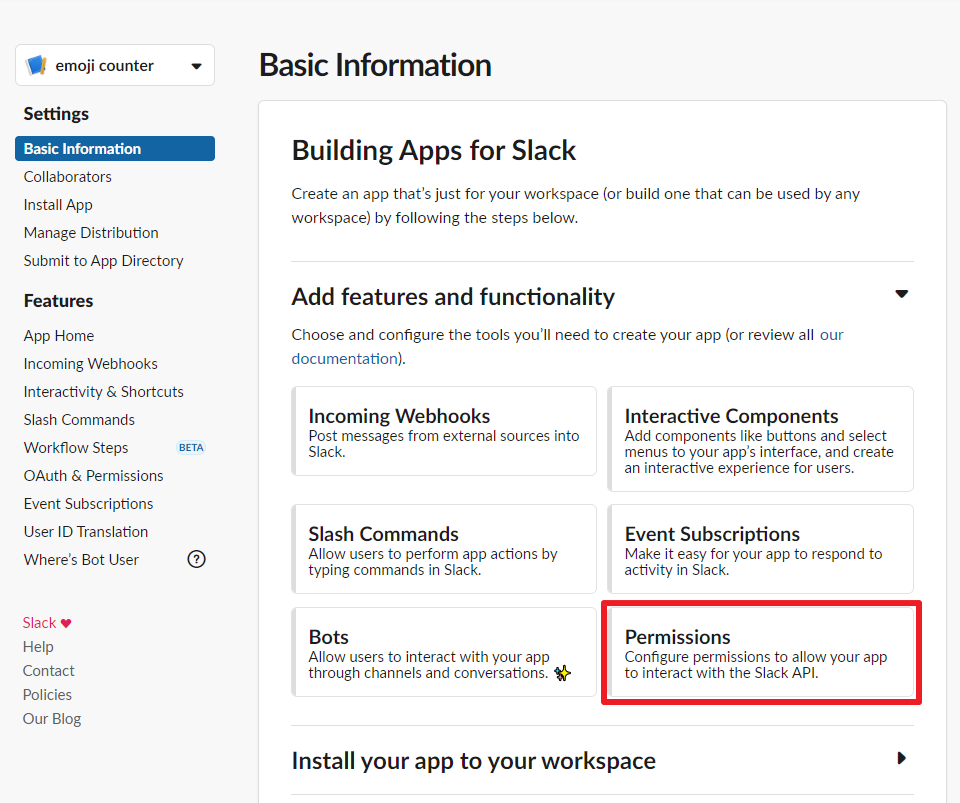Click the emoji counter app icon
Viewport: 960px width, 803px height.
(x=36, y=65)
